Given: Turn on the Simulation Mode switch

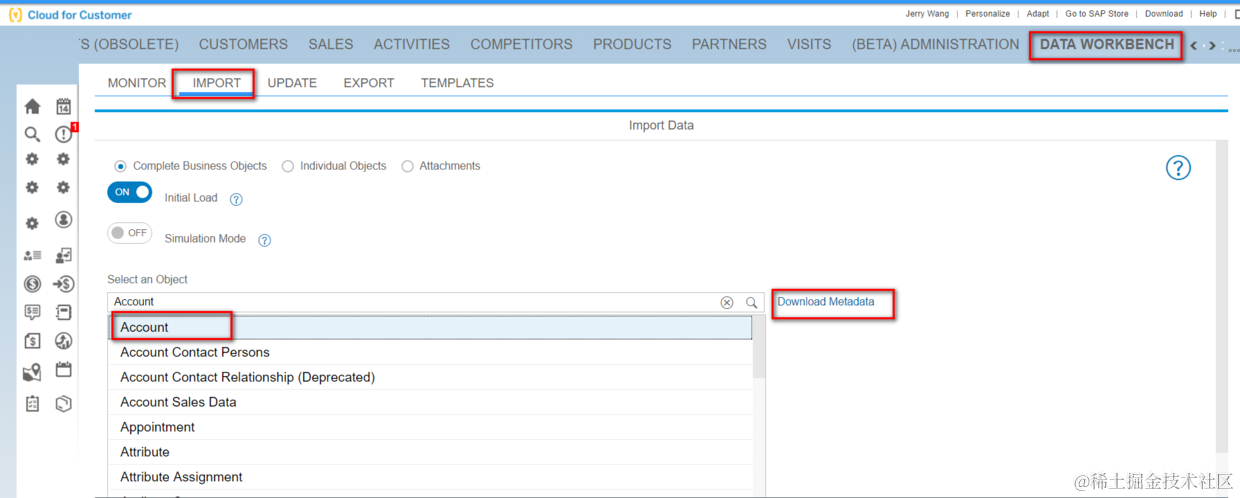Looking at the screenshot, I should pyautogui.click(x=130, y=233).
